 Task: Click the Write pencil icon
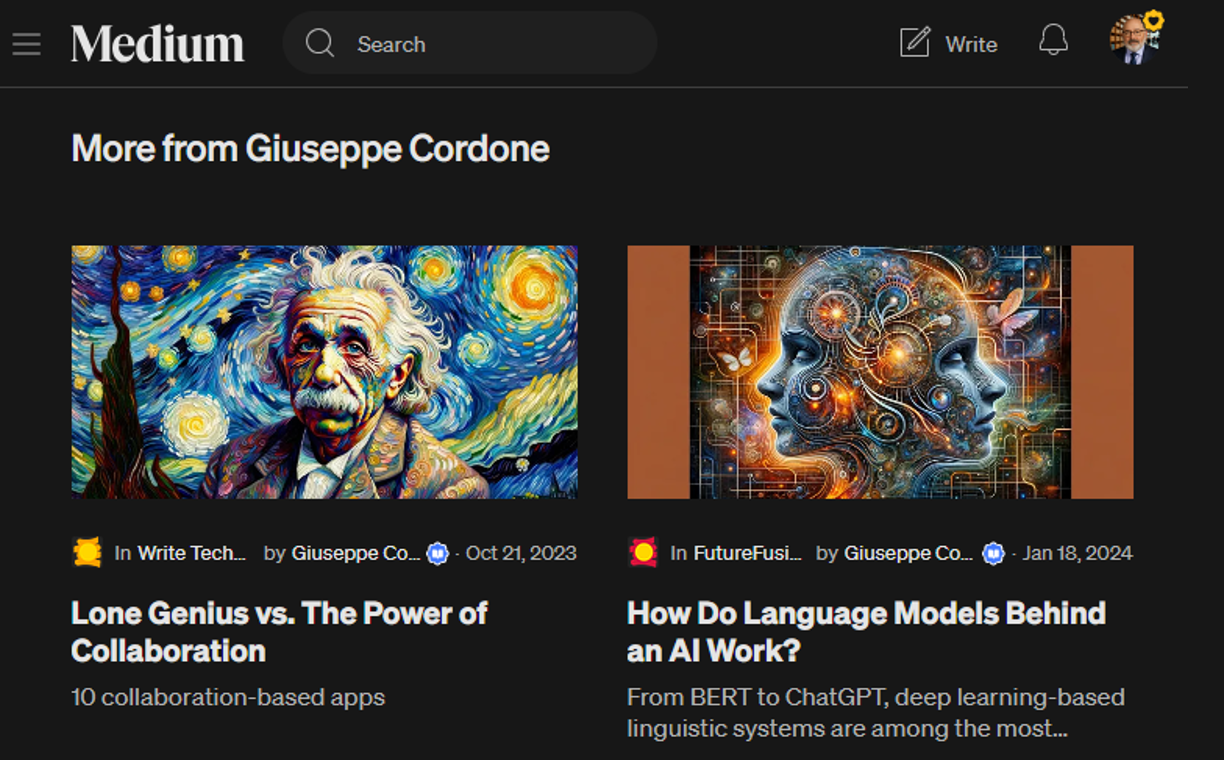[915, 43]
